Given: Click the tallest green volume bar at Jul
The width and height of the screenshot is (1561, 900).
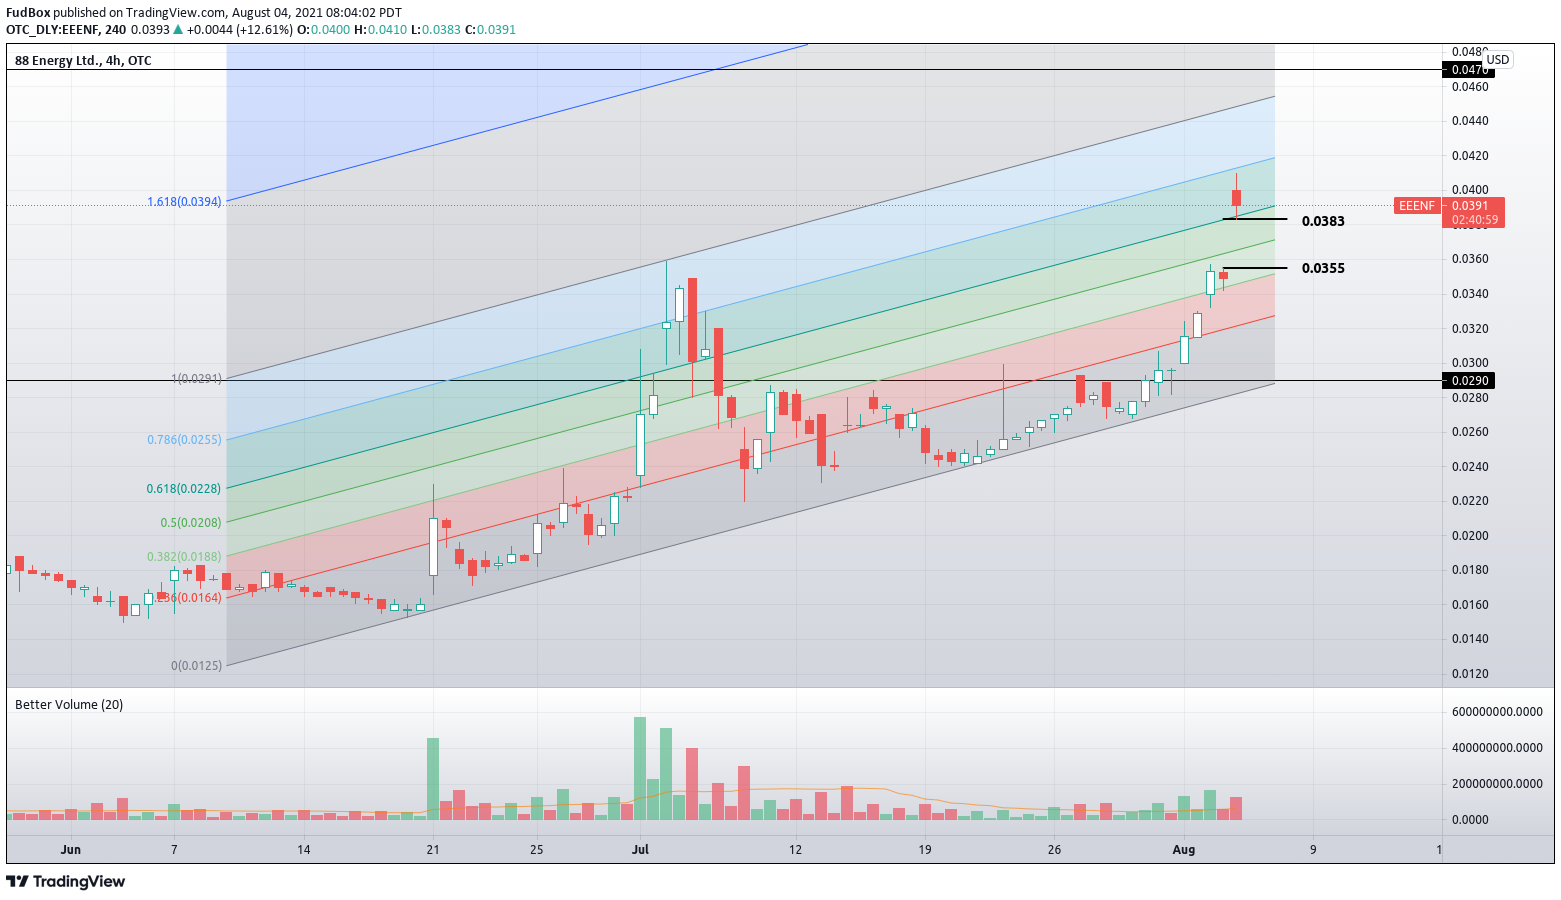Looking at the screenshot, I should coord(640,768).
